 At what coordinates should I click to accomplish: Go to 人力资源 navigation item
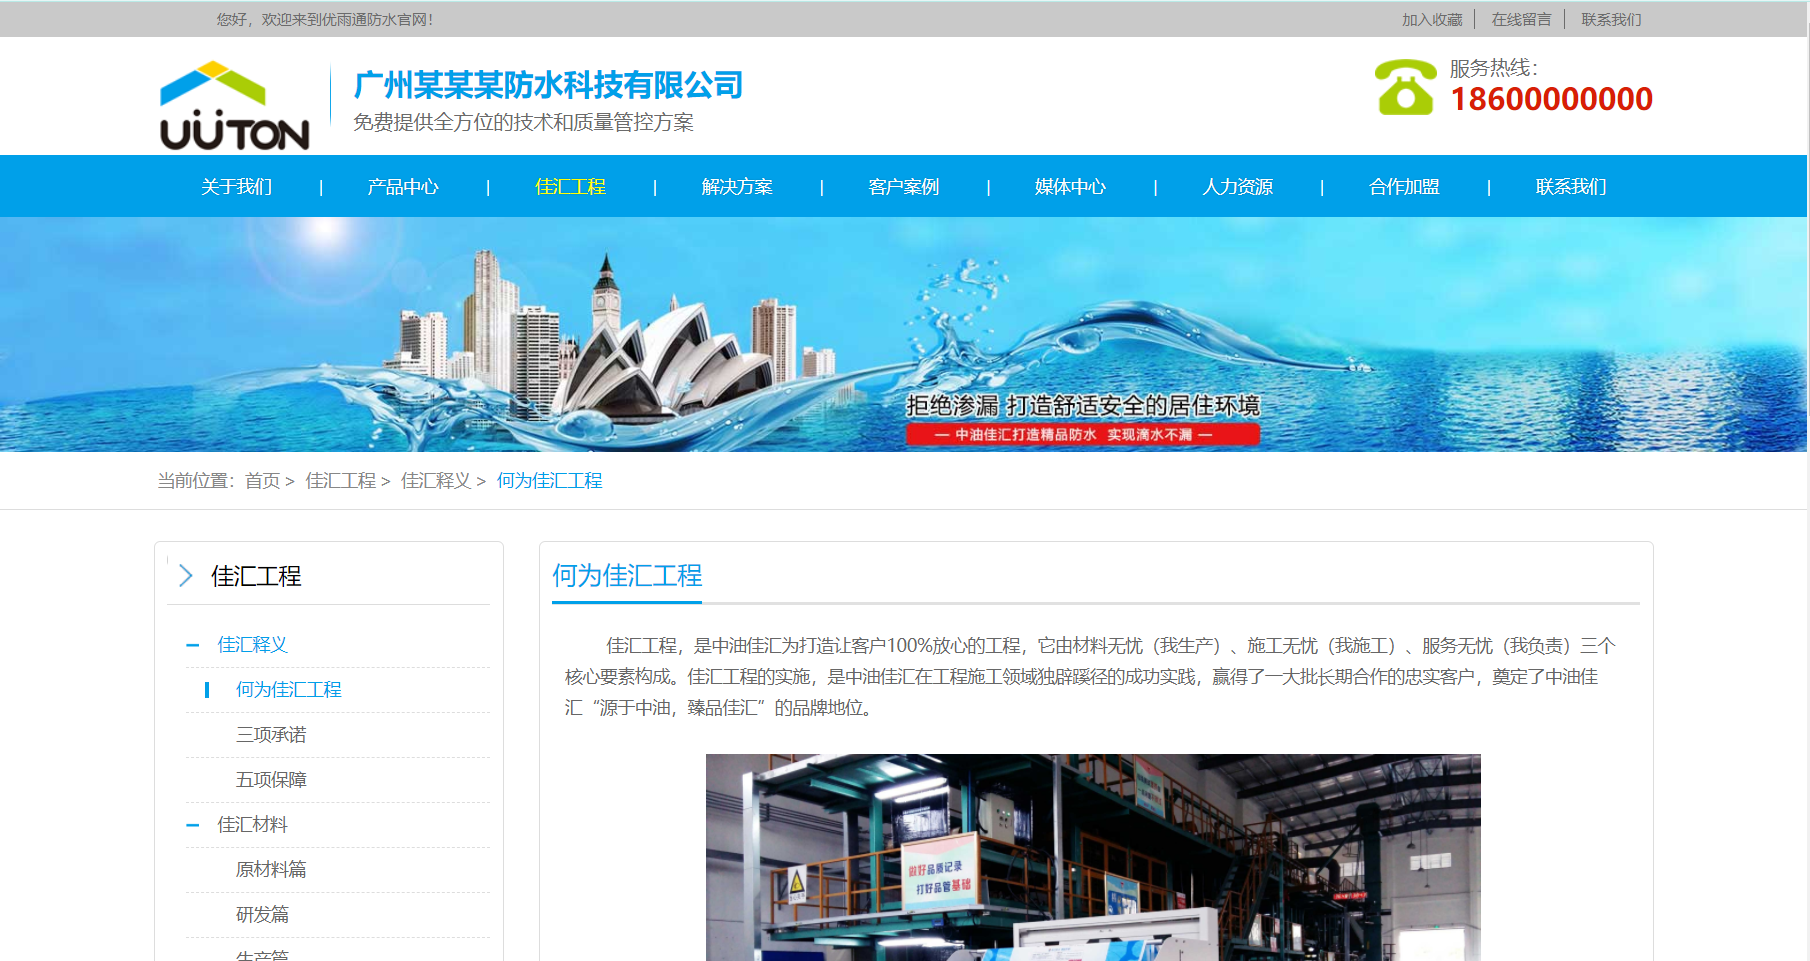(1238, 187)
